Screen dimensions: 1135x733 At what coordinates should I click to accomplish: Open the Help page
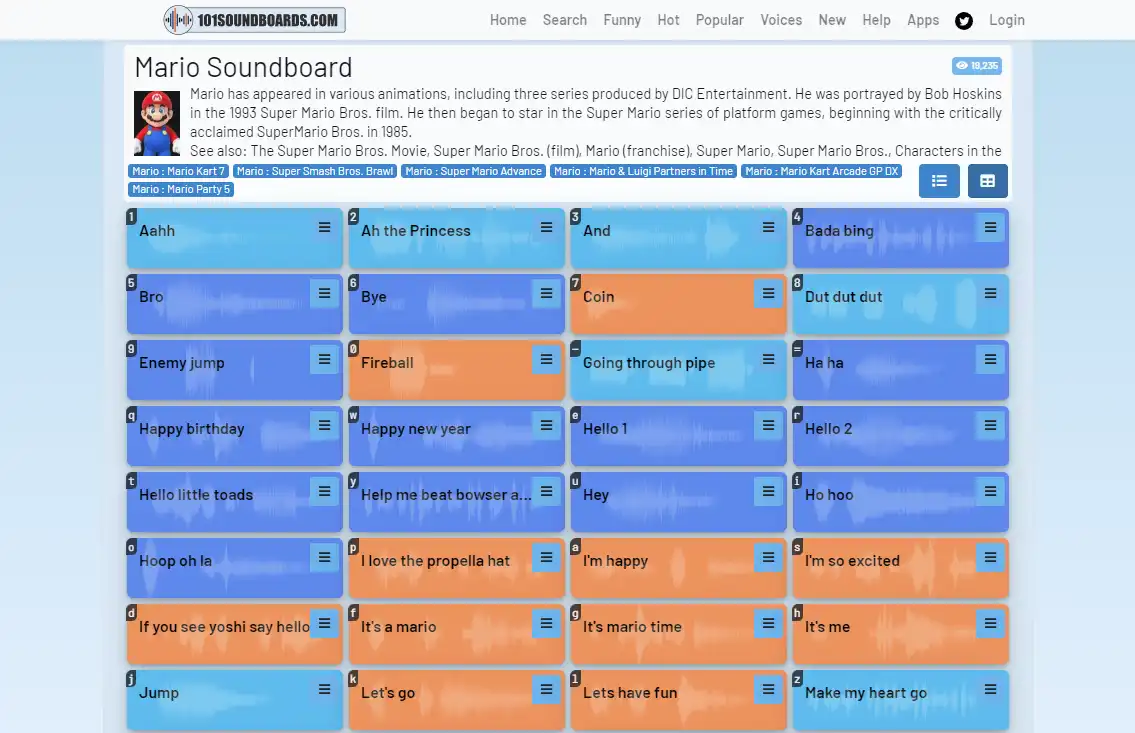pyautogui.click(x=876, y=20)
